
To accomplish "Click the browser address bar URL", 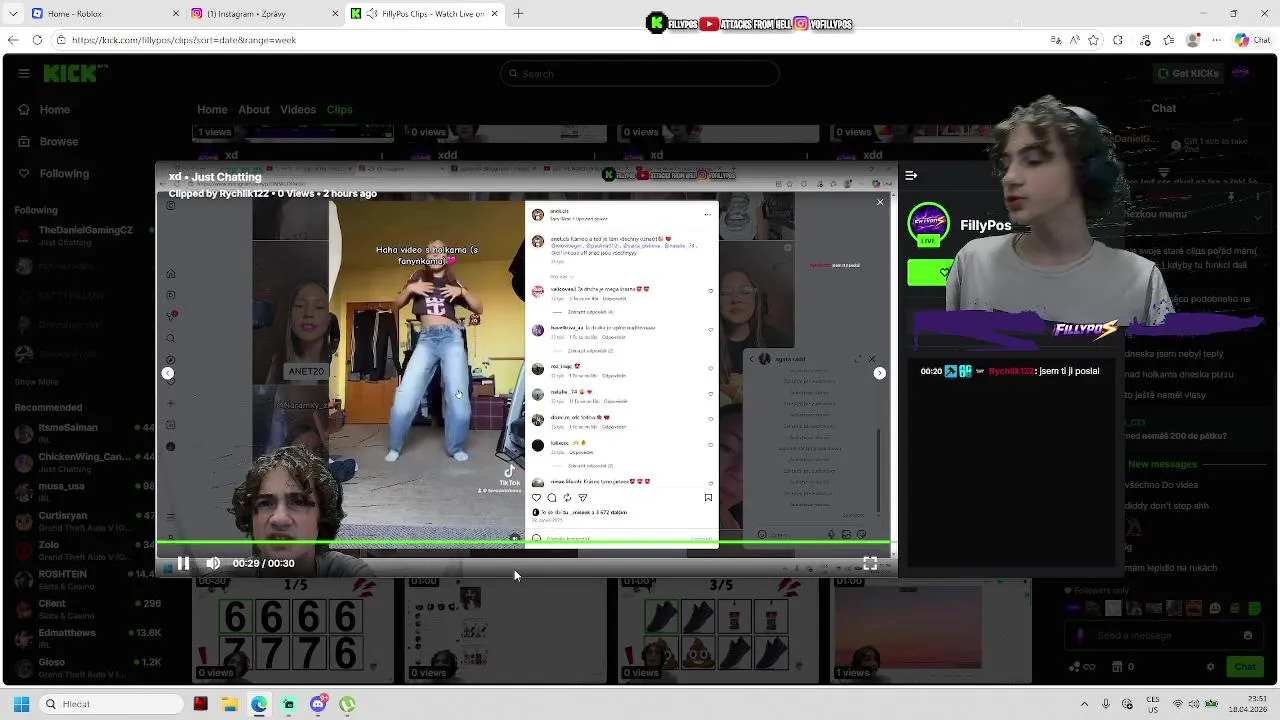I will click(x=184, y=40).
